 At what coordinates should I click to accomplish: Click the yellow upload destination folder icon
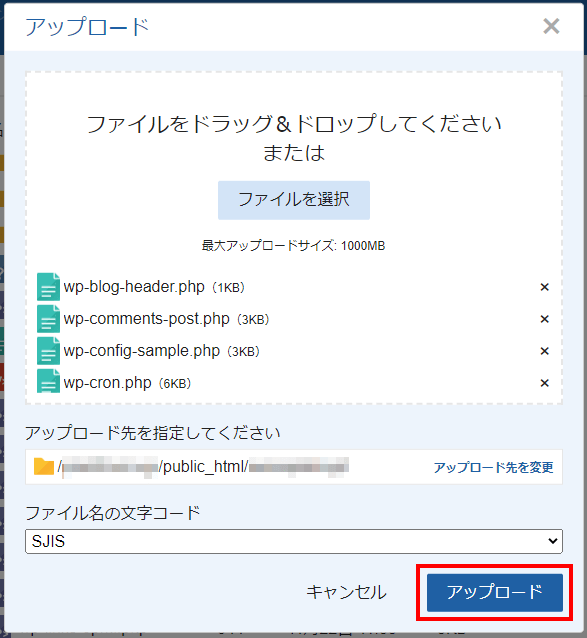(x=44, y=466)
